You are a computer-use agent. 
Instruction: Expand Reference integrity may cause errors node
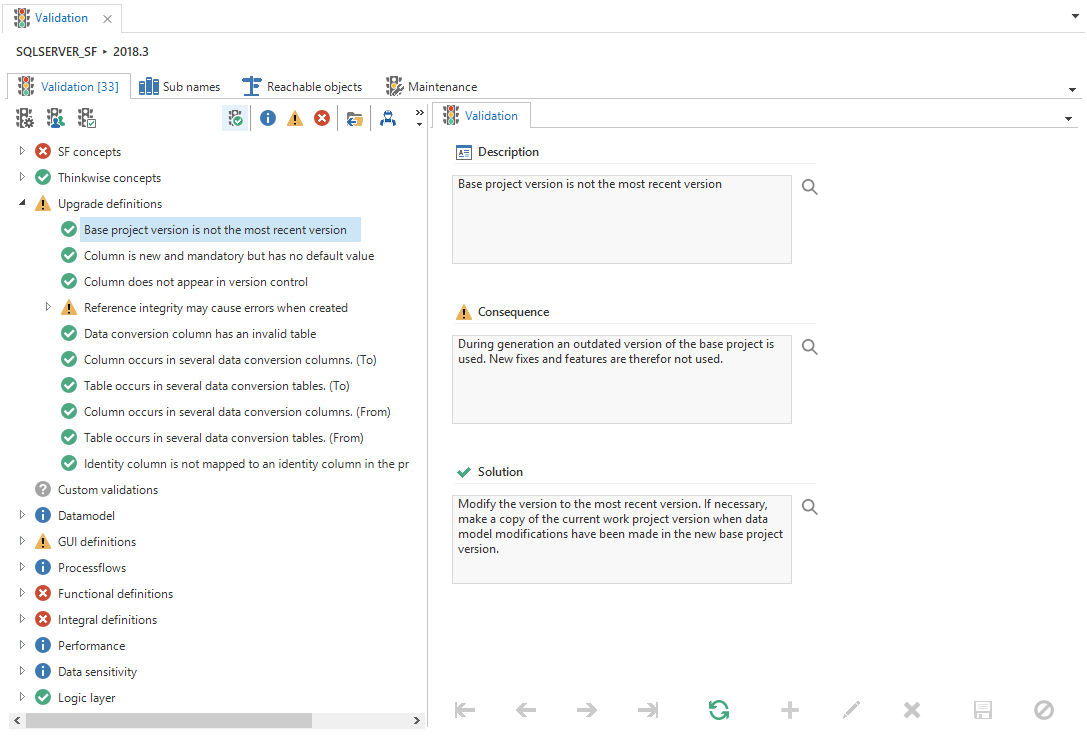48,307
